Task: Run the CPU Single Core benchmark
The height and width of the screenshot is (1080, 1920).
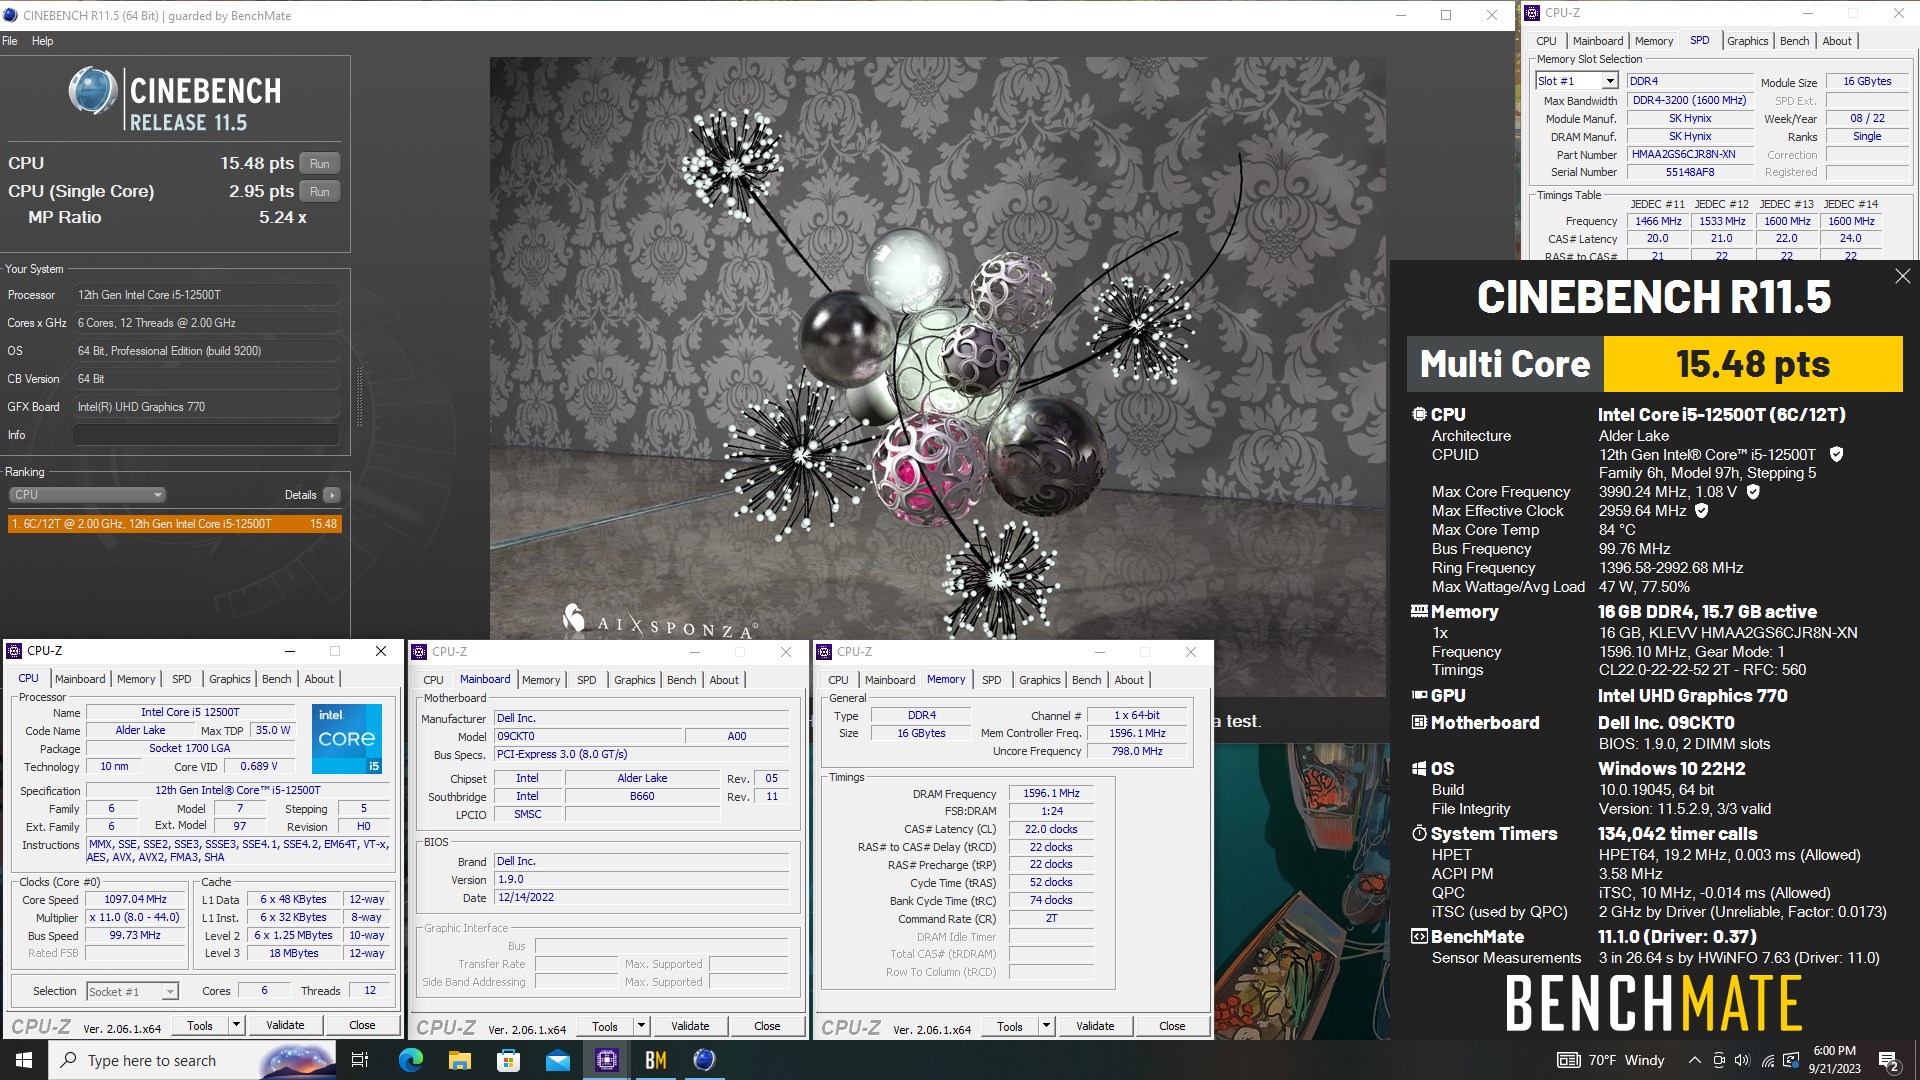Action: tap(320, 191)
